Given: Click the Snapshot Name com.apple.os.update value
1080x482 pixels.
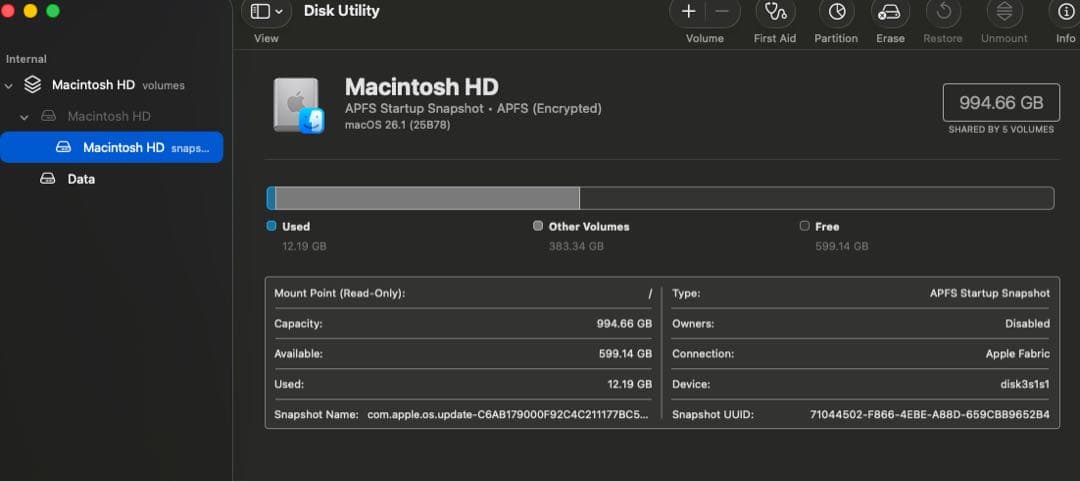Looking at the screenshot, I should coord(508,415).
